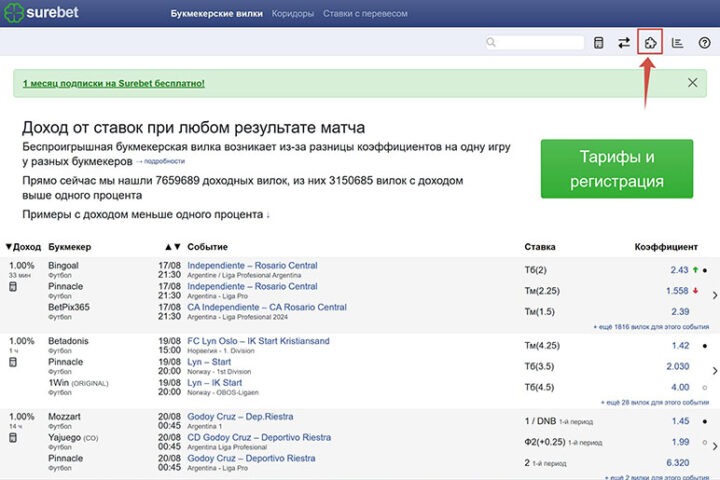Expand the Independiente surebet row chevron
The height and width of the screenshot is (480, 720).
[x=713, y=295]
